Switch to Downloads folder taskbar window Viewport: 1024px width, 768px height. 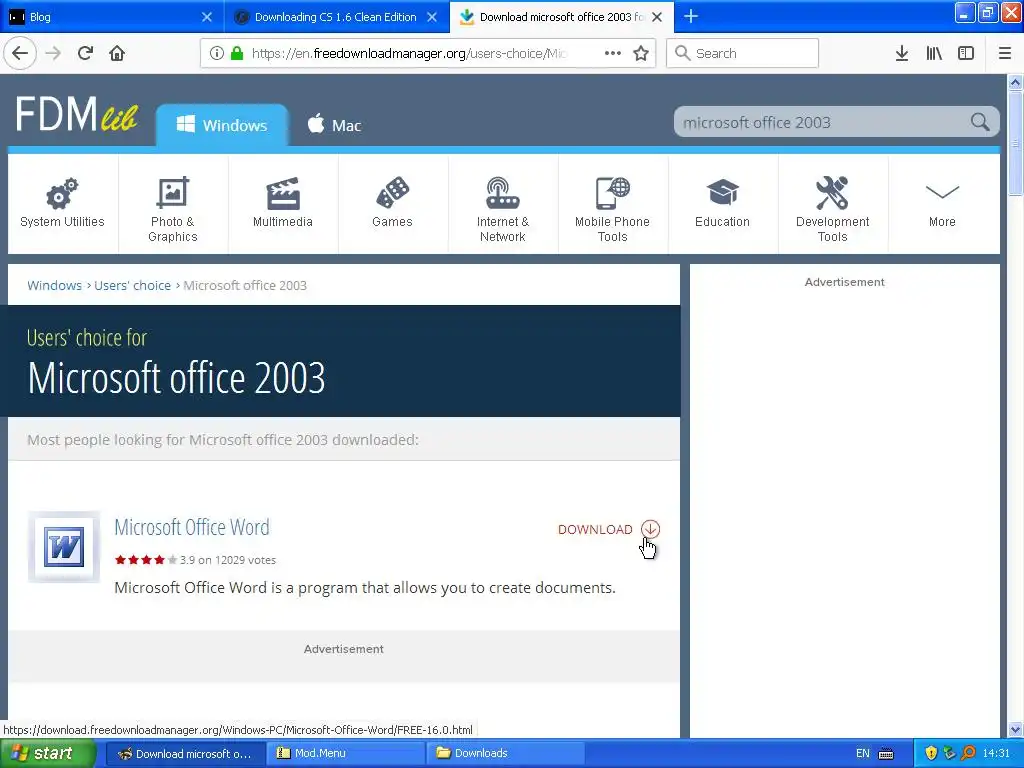(x=505, y=753)
